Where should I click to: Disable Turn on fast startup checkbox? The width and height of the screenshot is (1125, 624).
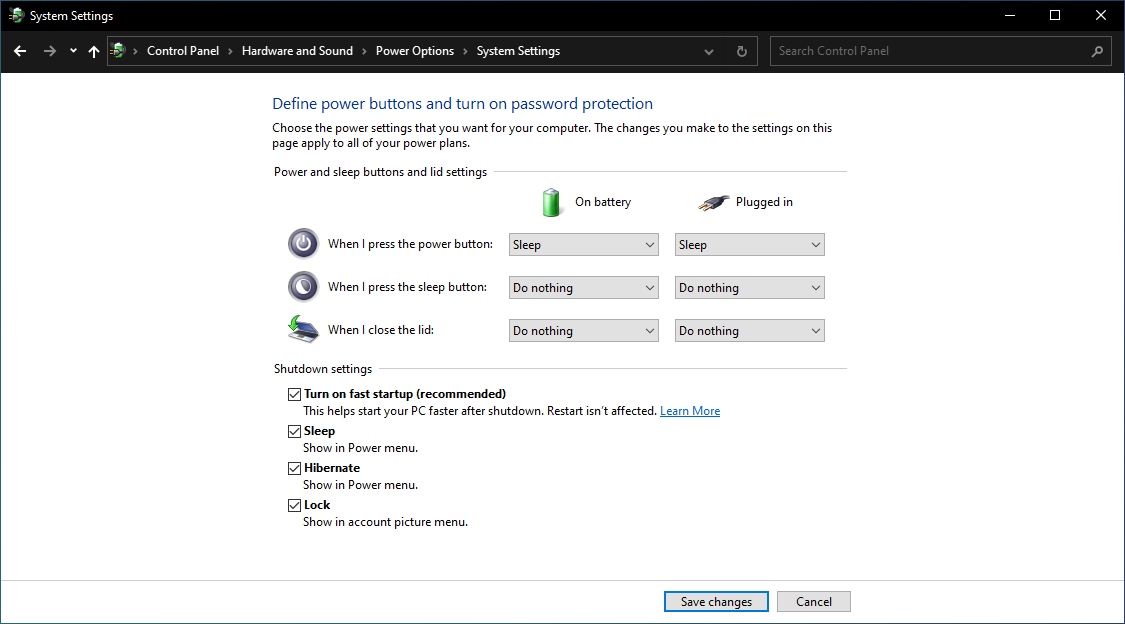294,394
